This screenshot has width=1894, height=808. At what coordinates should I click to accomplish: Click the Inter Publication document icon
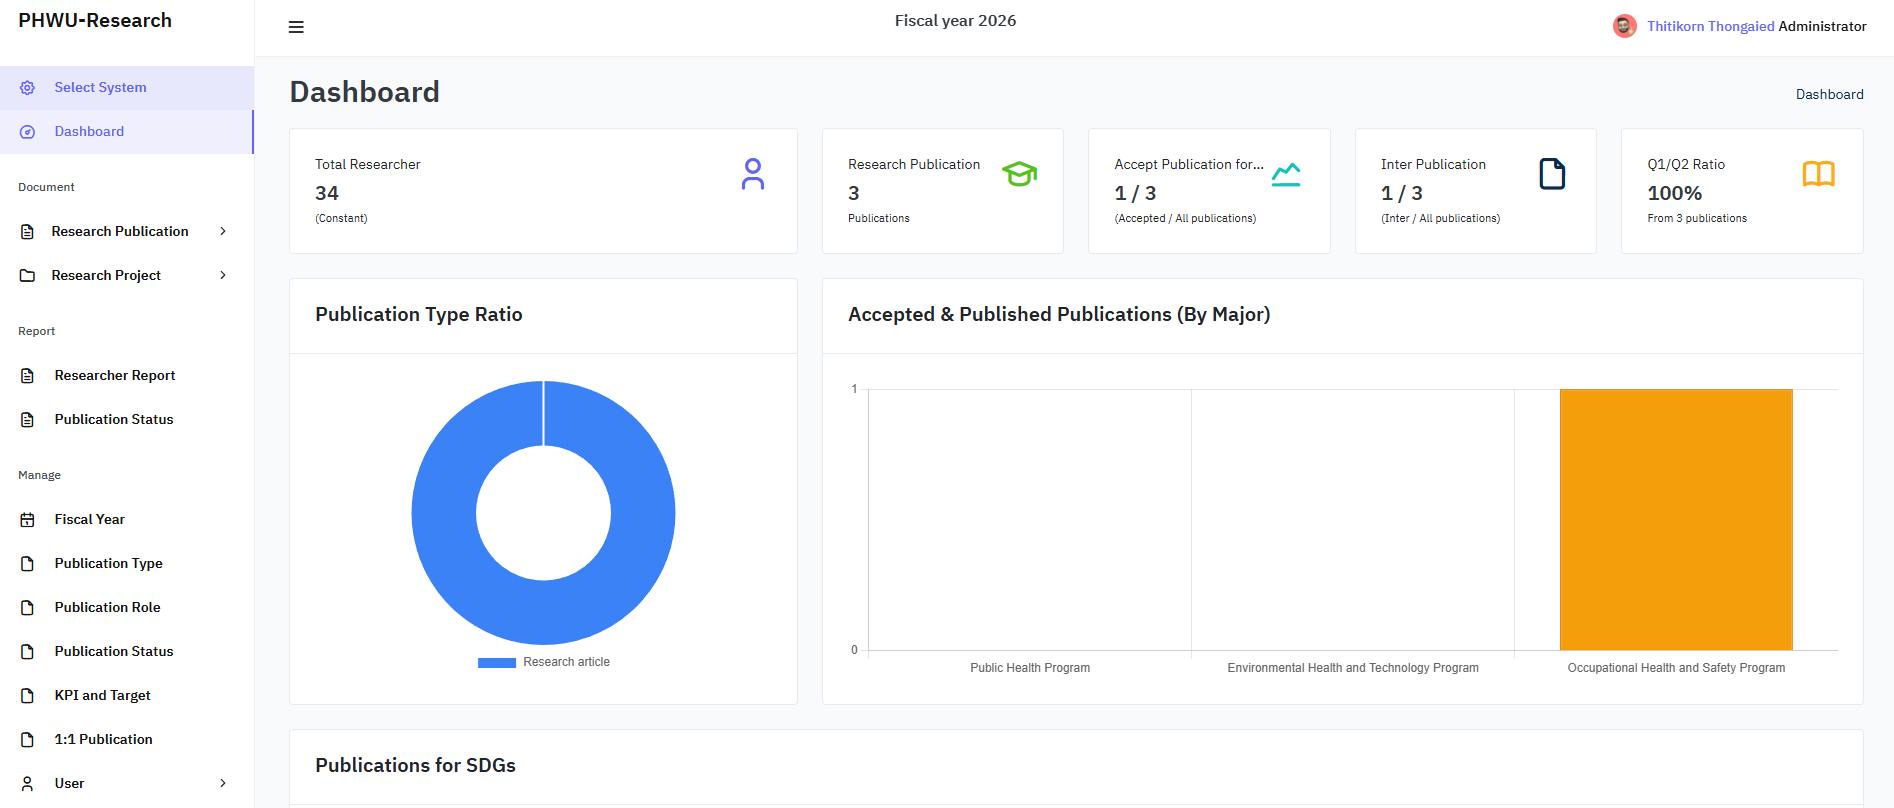pos(1552,174)
